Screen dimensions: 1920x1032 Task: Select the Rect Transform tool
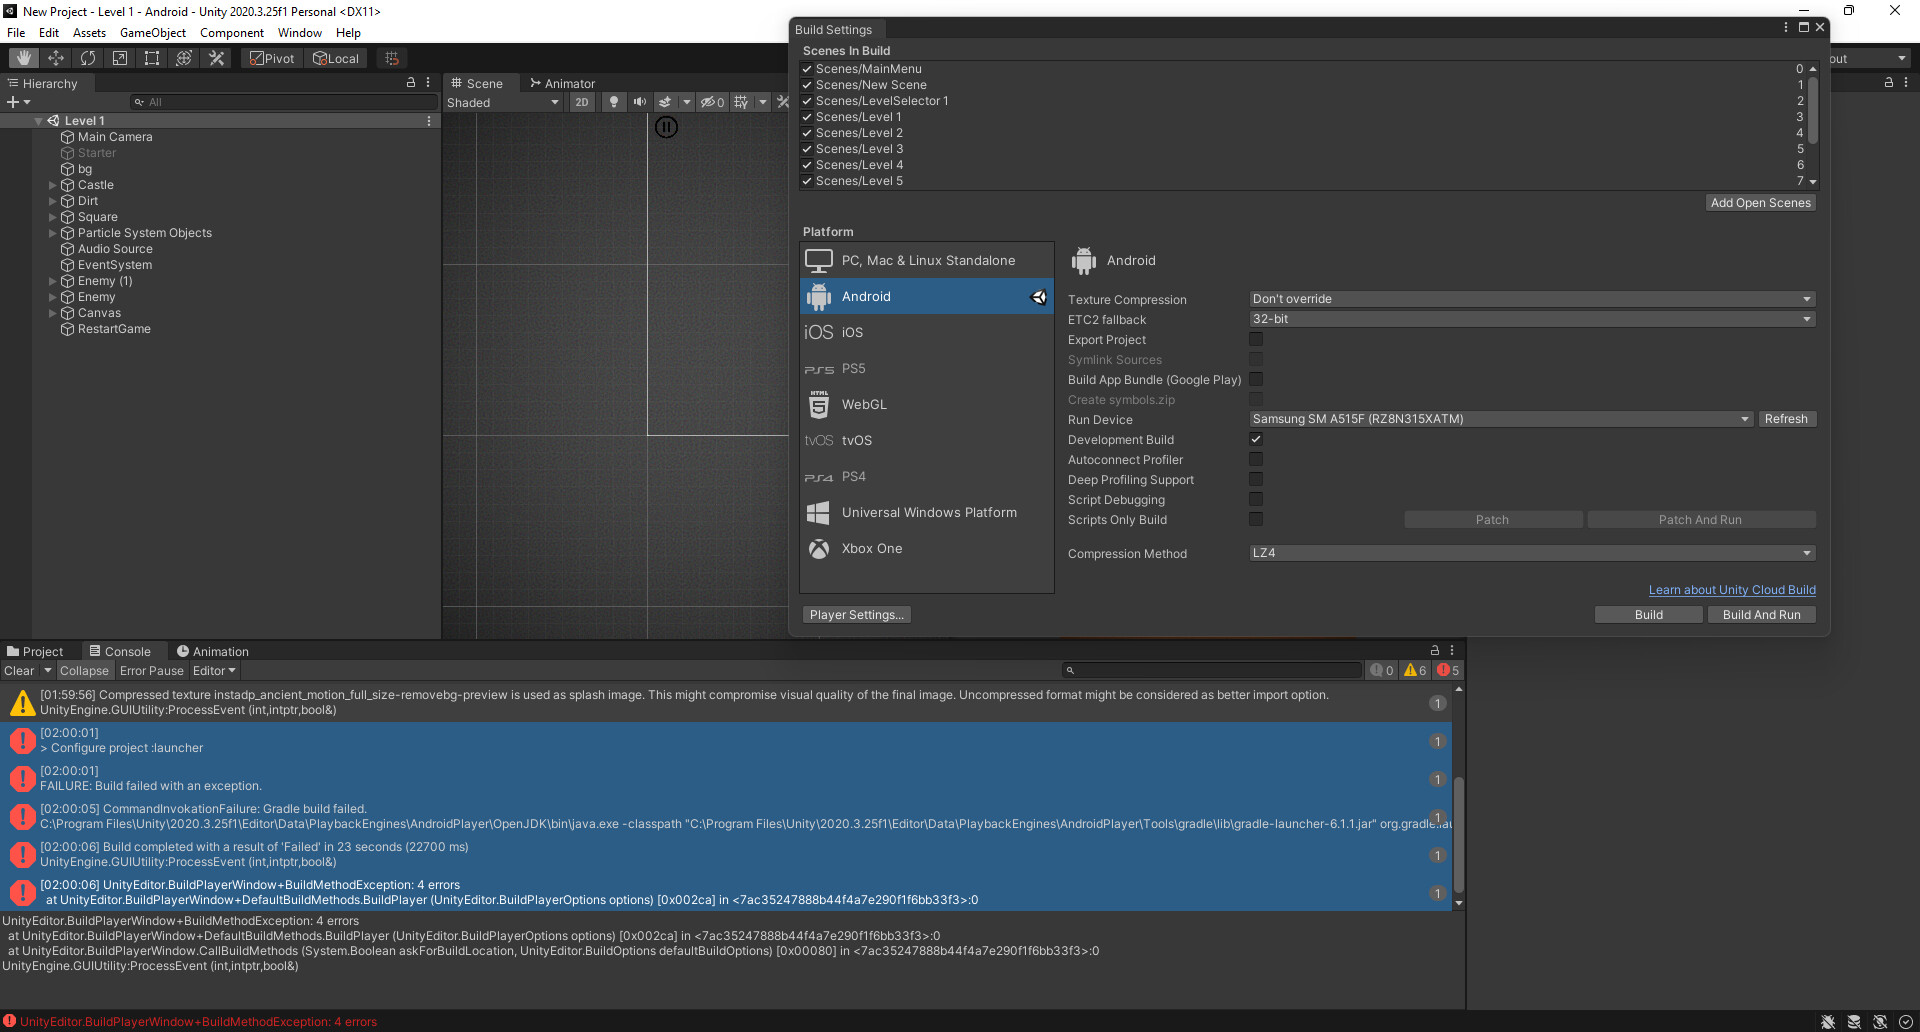coord(151,57)
